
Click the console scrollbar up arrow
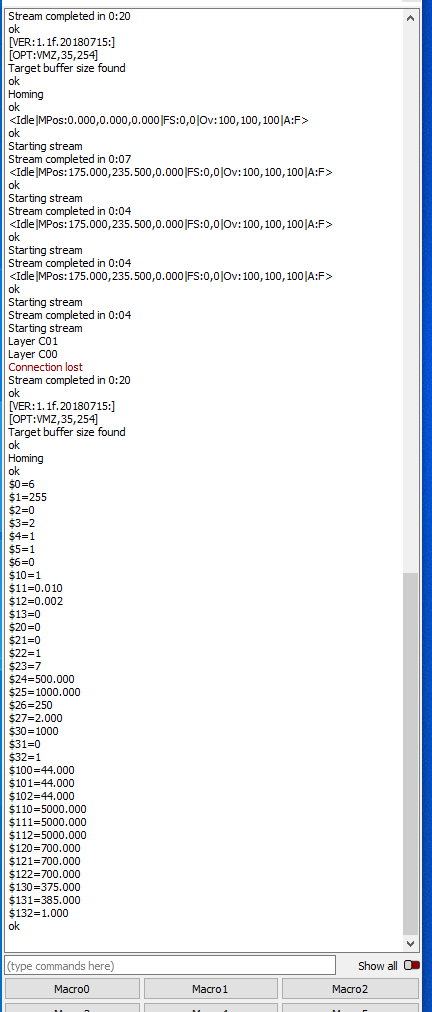(410, 17)
